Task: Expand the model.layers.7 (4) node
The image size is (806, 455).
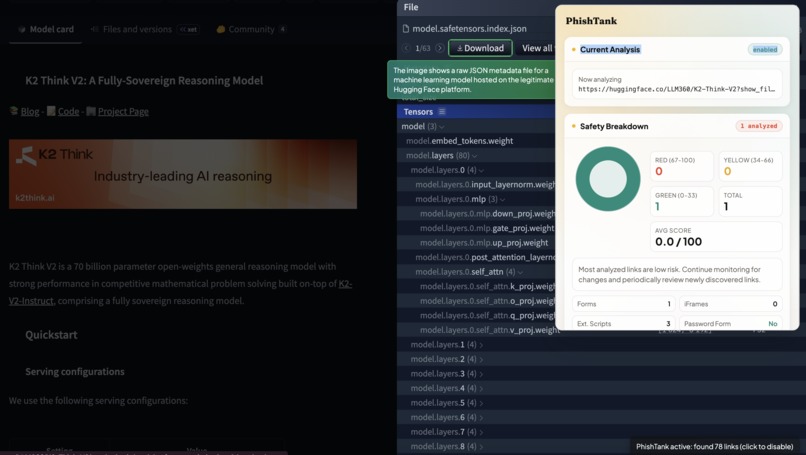Action: [481, 432]
